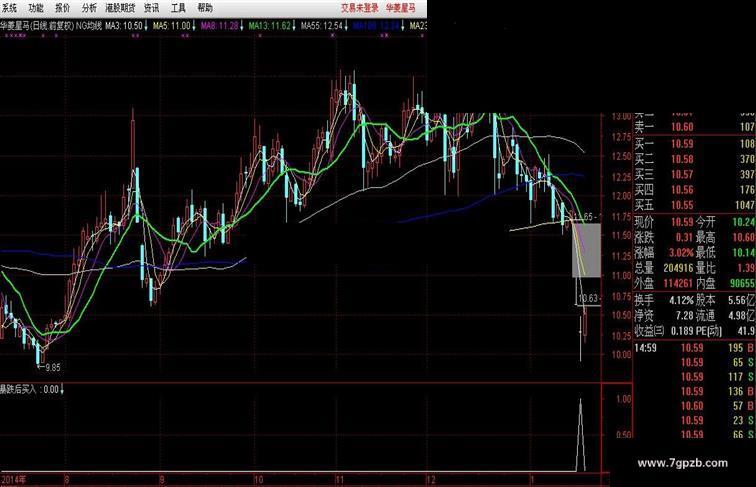Click the 内盘 value 90655
This screenshot has height=487, width=756.
[743, 284]
